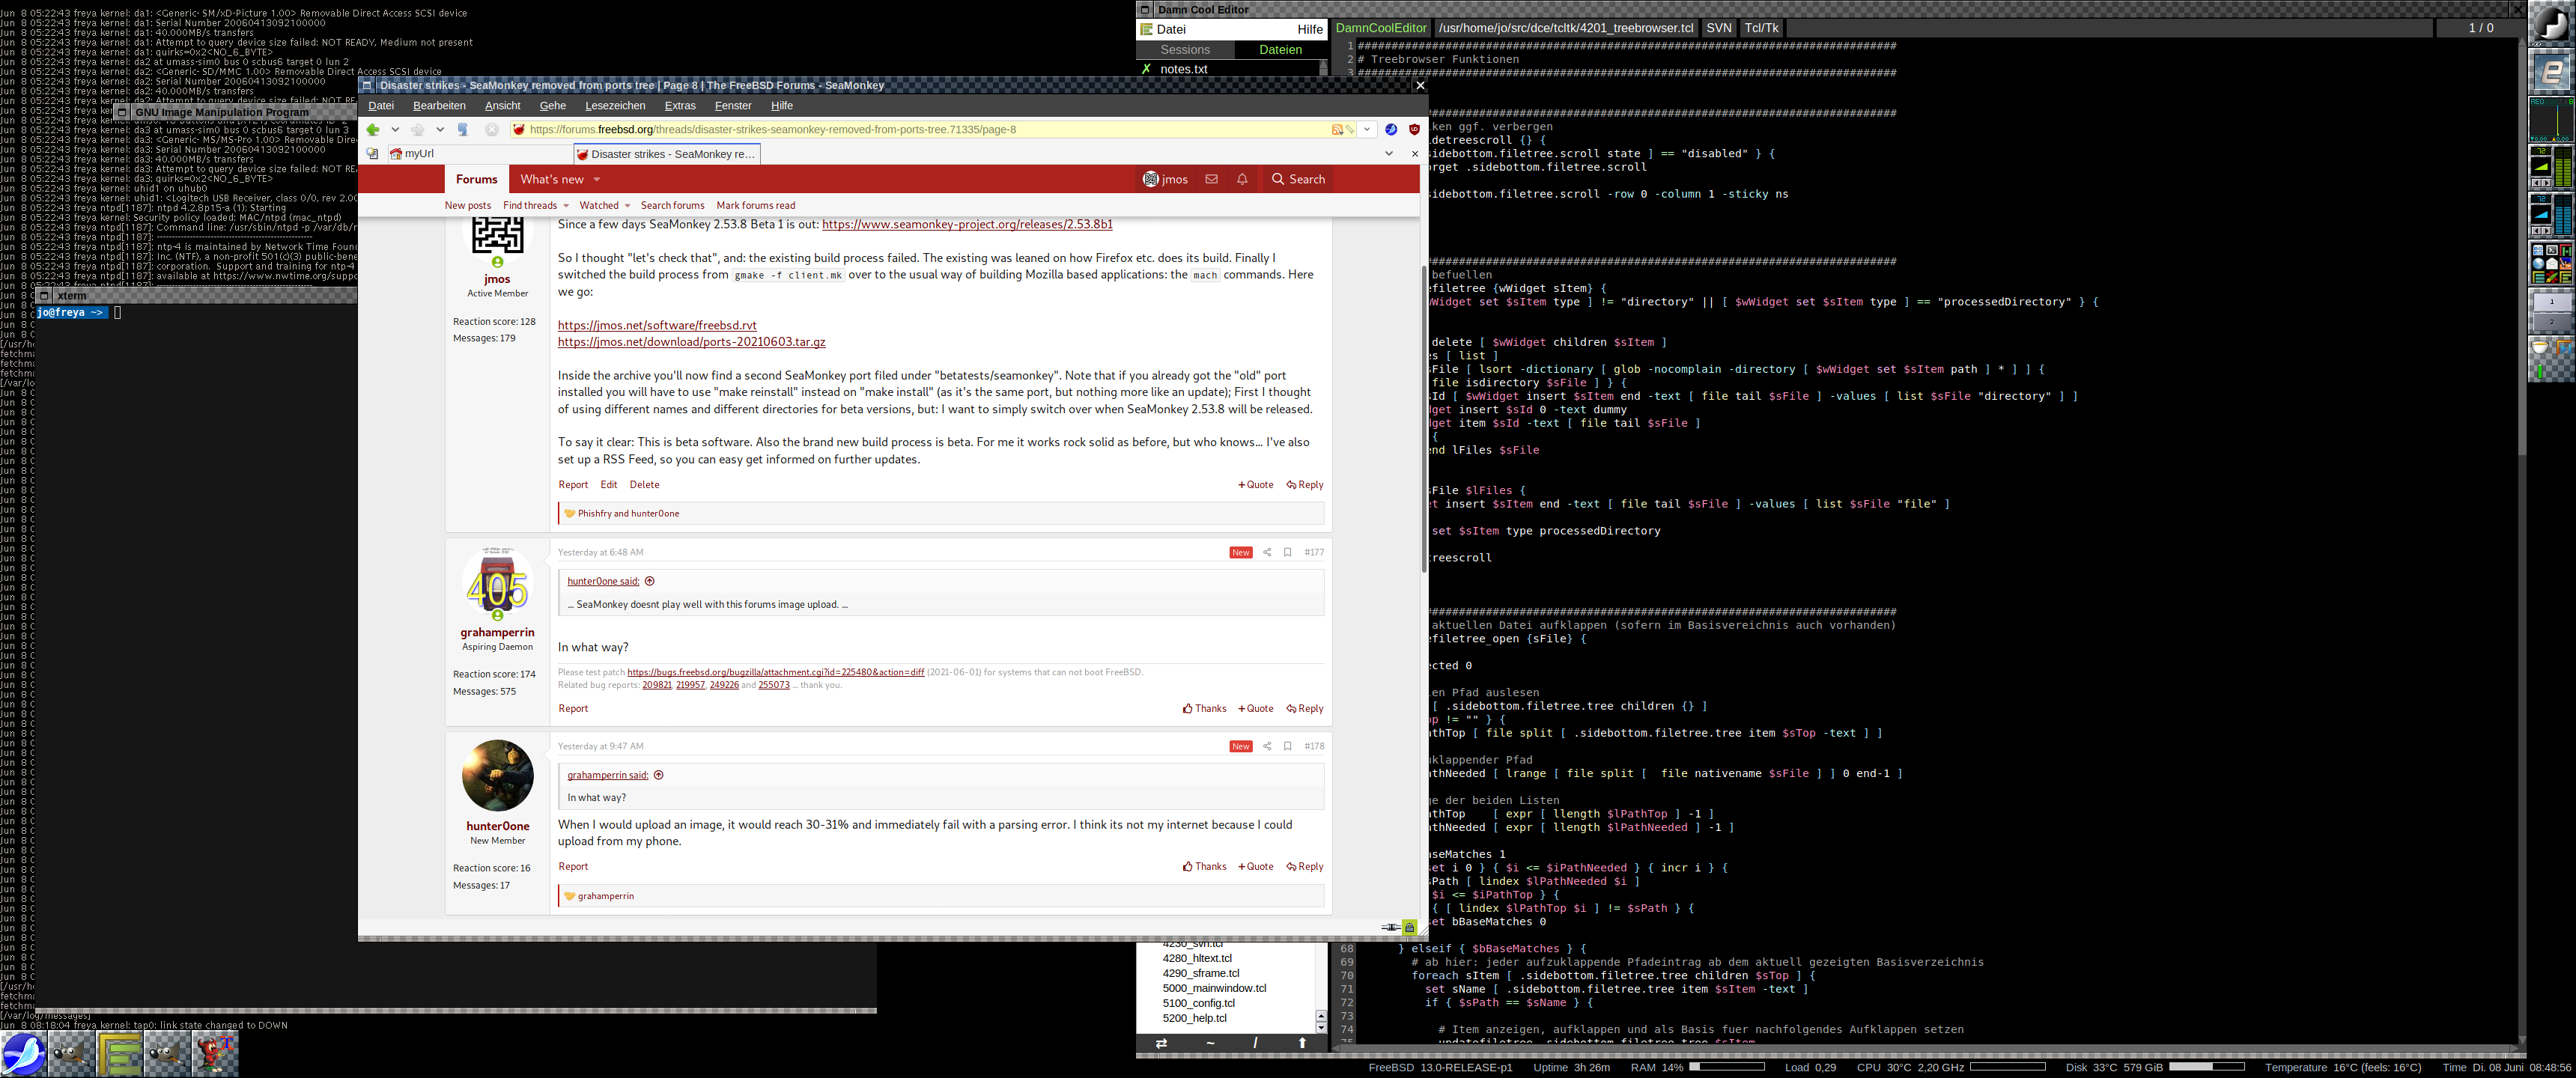Switch to the Dateien tab in Damn Cool Editor

(x=1280, y=50)
